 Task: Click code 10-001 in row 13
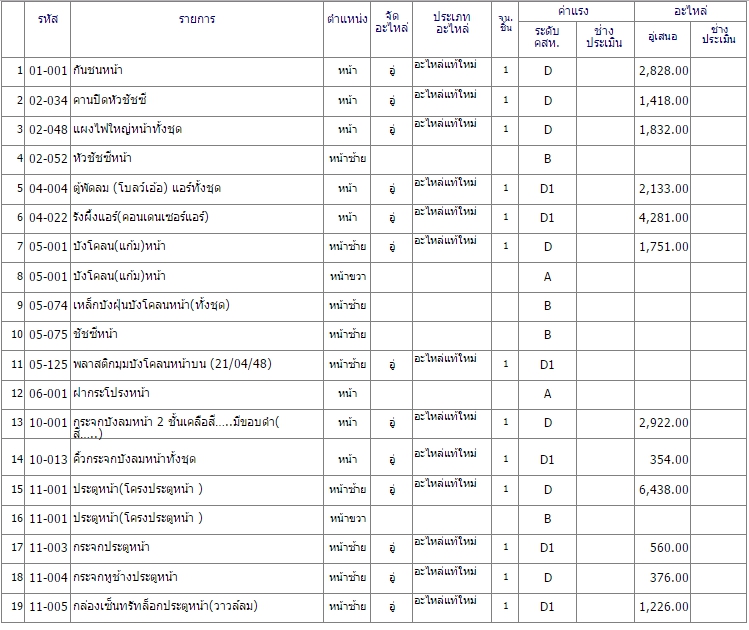pyautogui.click(x=48, y=423)
